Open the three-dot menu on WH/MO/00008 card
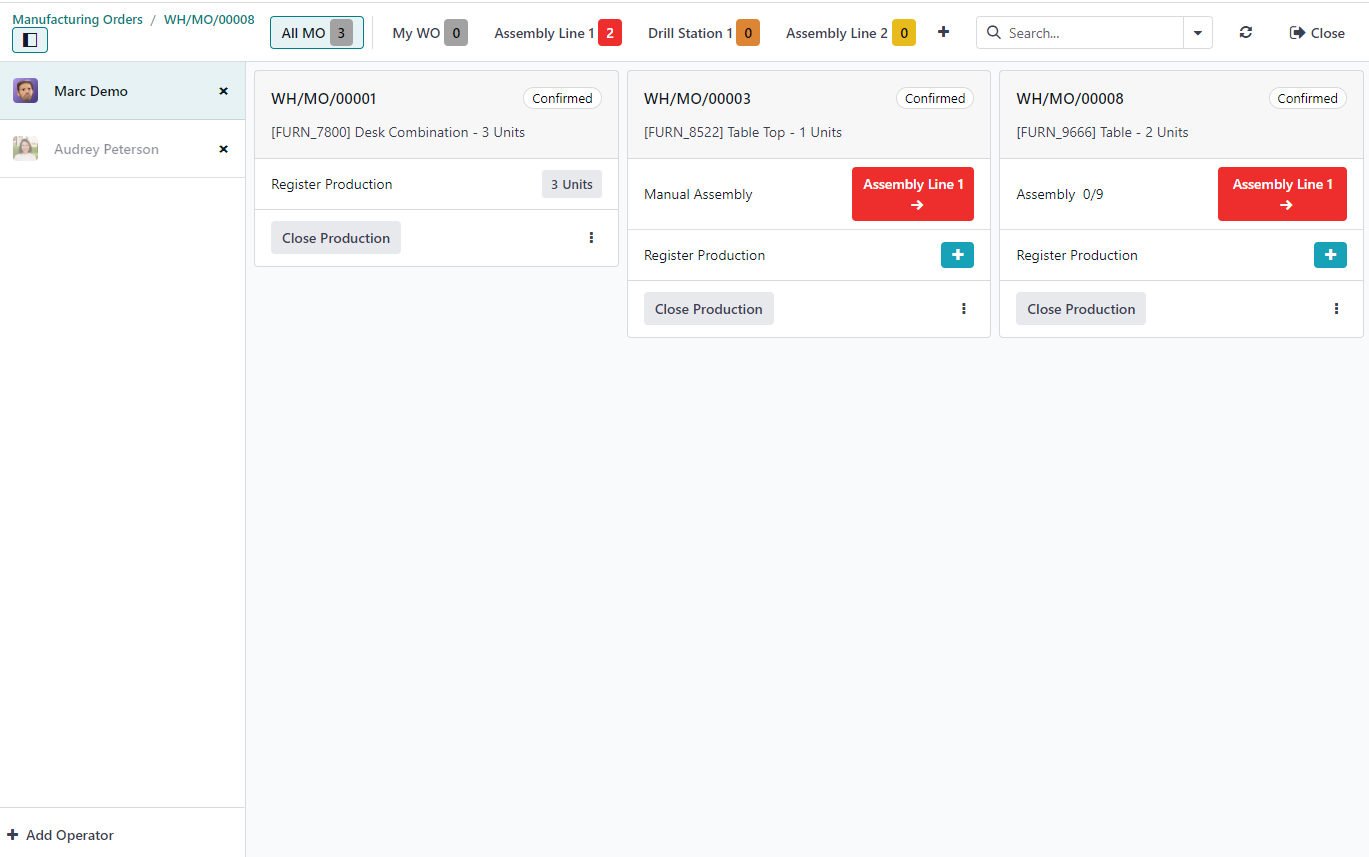 [1336, 309]
